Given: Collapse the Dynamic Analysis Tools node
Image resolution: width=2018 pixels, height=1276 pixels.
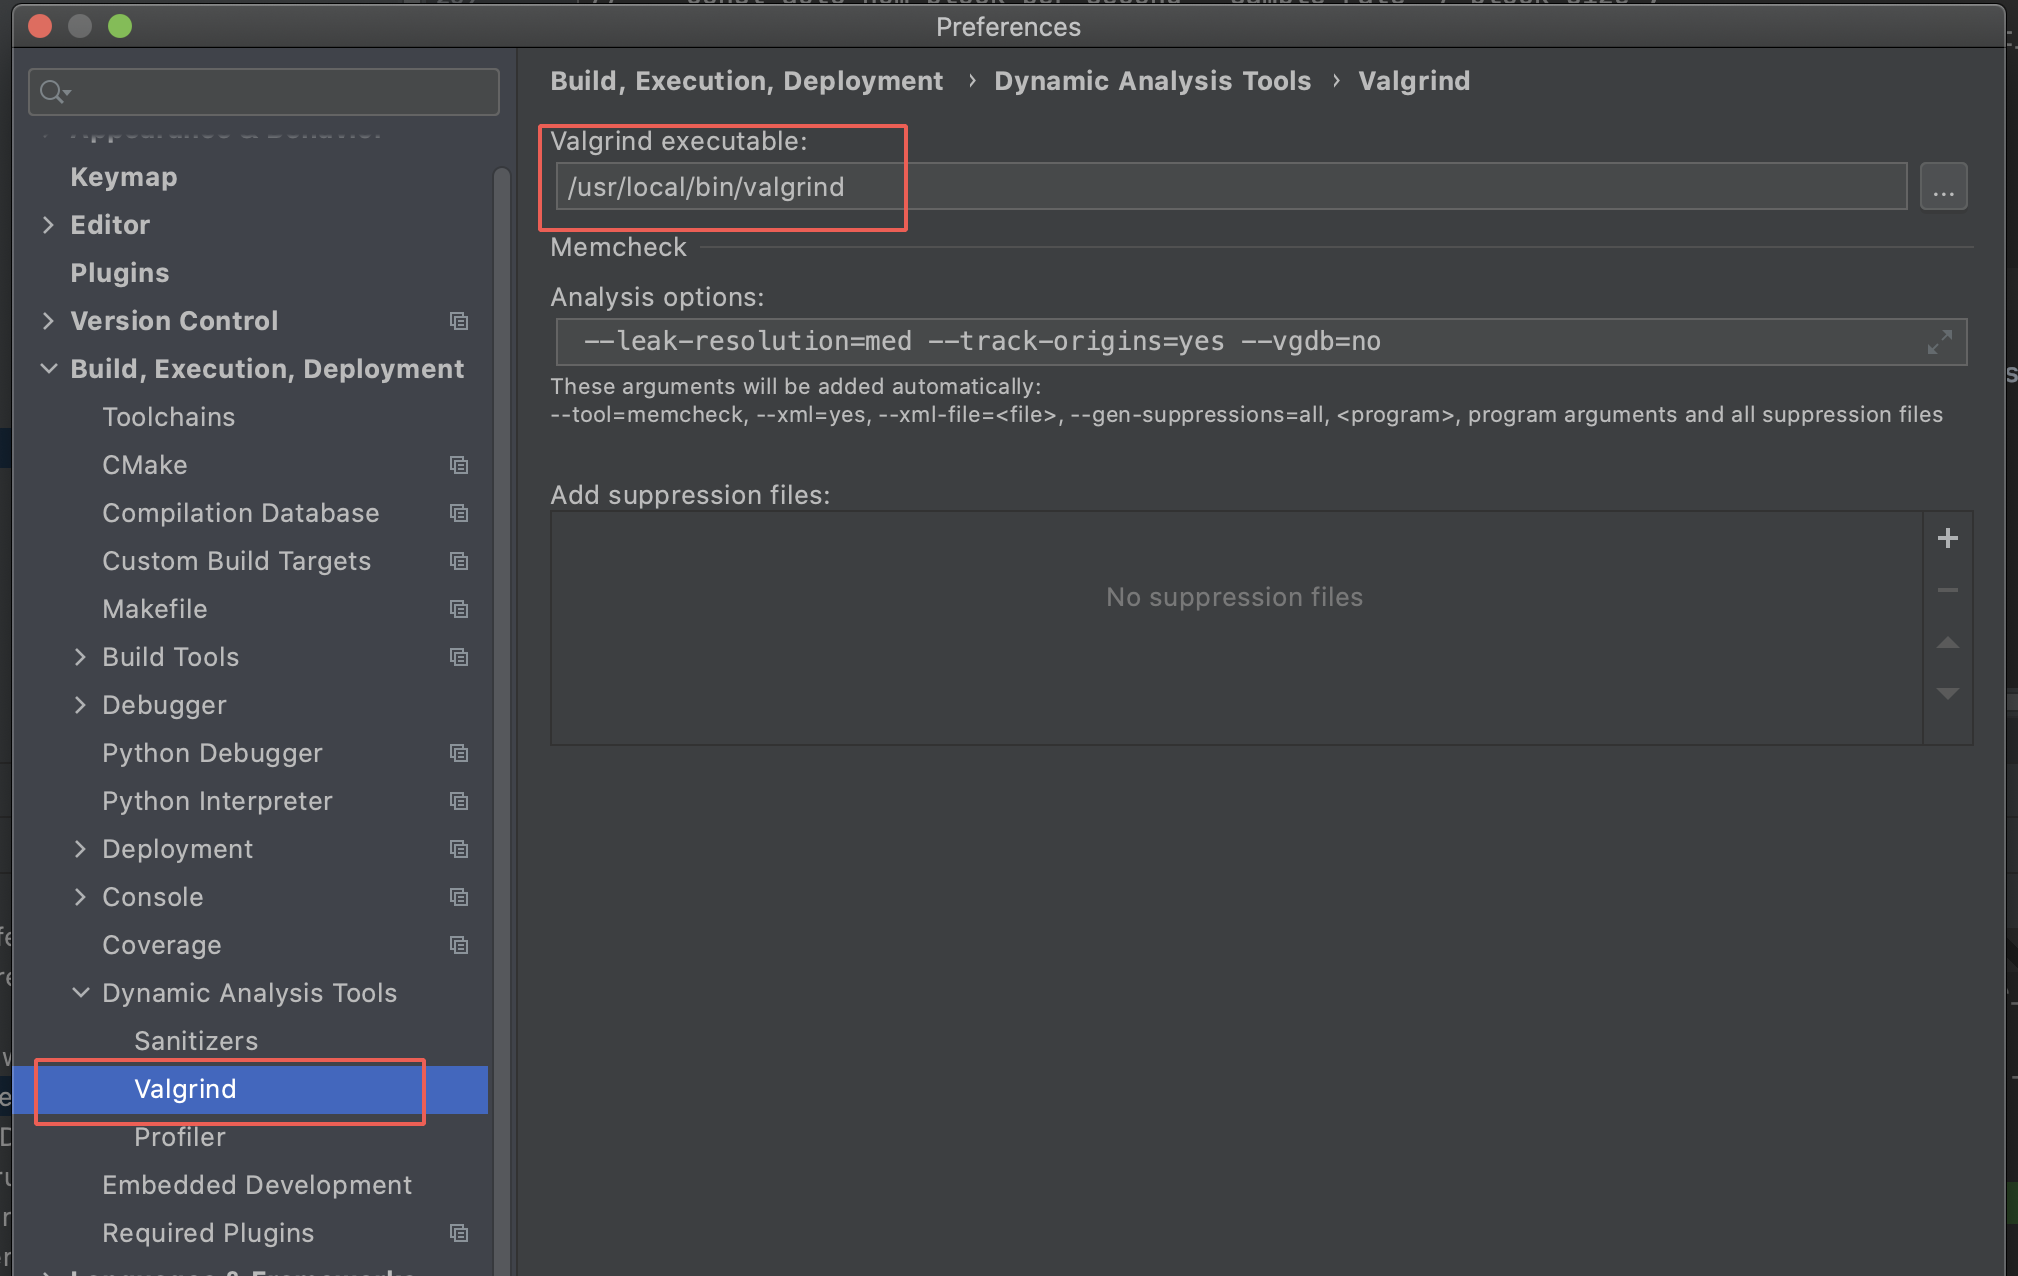Looking at the screenshot, I should (80, 993).
